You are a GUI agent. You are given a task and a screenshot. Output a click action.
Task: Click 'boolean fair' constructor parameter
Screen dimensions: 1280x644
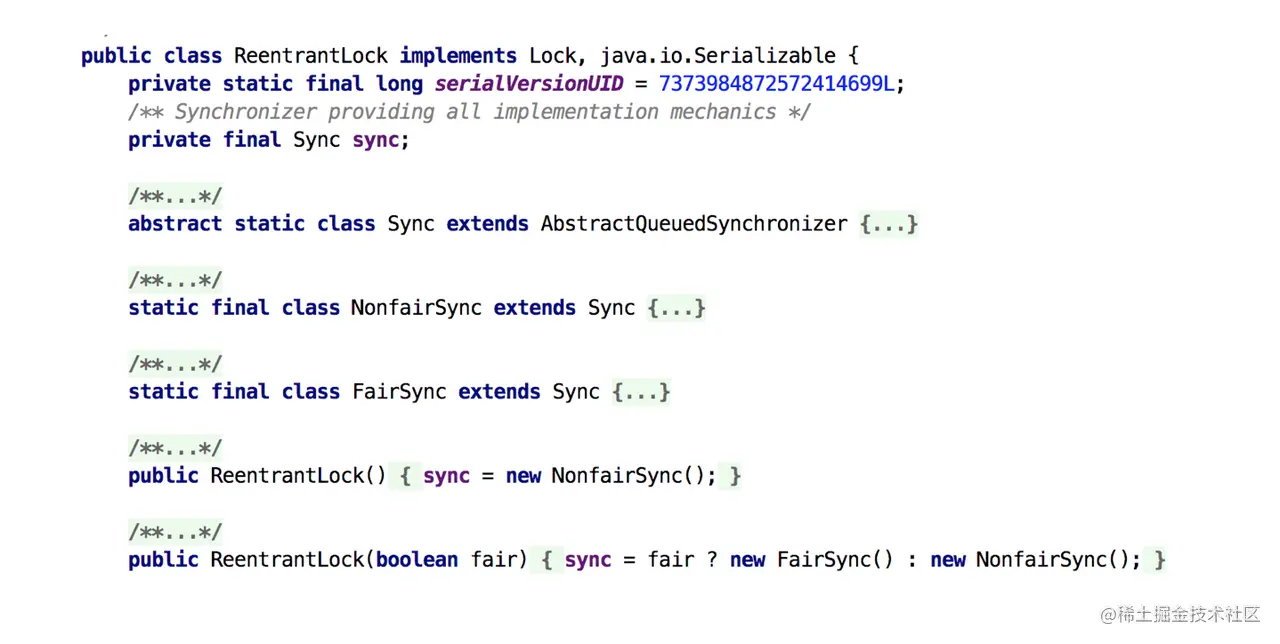[x=446, y=560]
